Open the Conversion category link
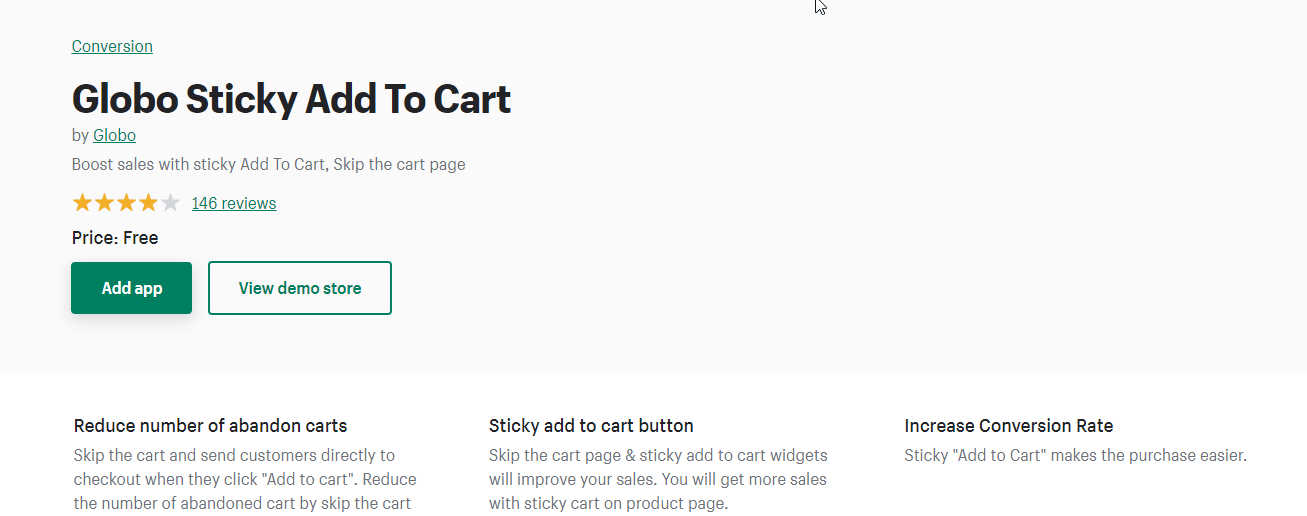 (112, 46)
